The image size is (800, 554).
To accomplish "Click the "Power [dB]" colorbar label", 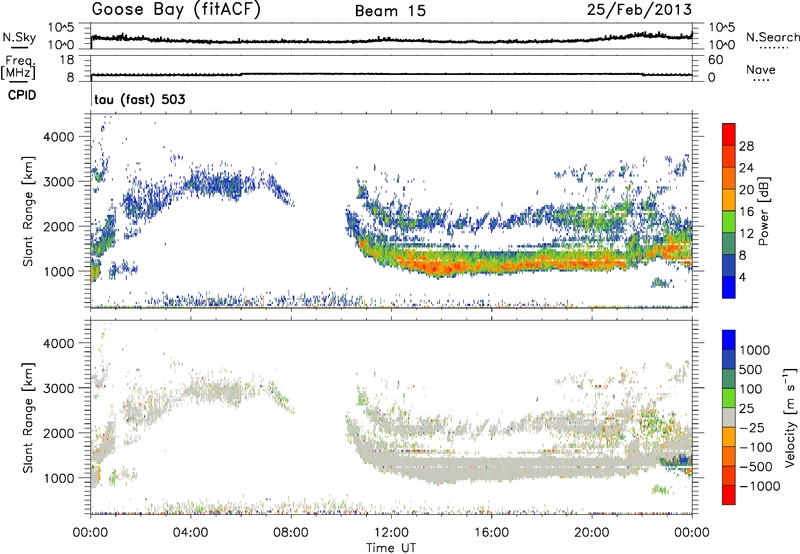I will (763, 211).
